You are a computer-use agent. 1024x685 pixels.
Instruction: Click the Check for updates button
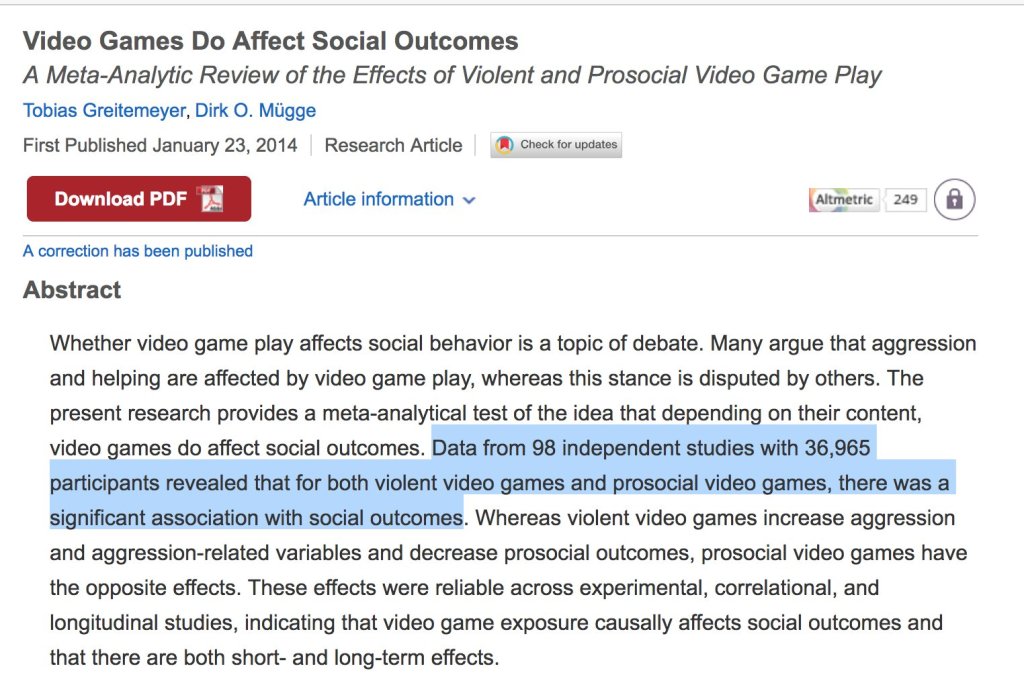point(557,145)
